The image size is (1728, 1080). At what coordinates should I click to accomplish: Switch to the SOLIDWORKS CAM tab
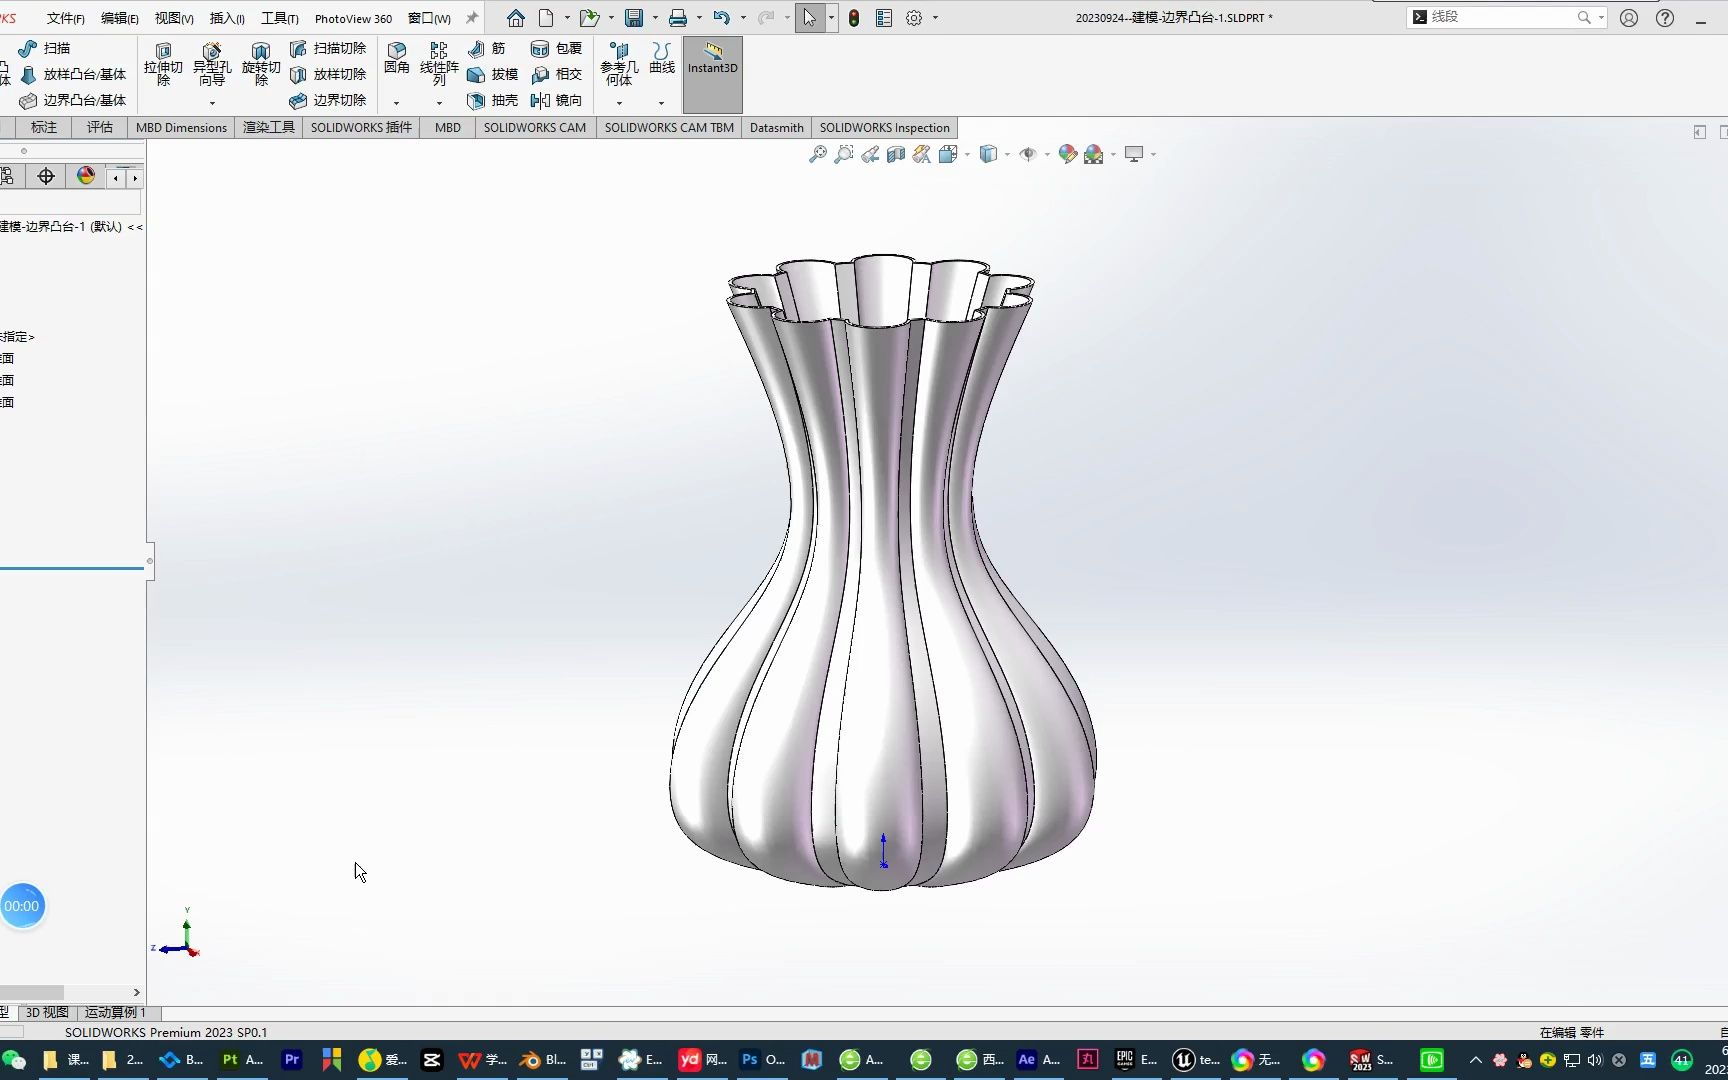pos(534,127)
